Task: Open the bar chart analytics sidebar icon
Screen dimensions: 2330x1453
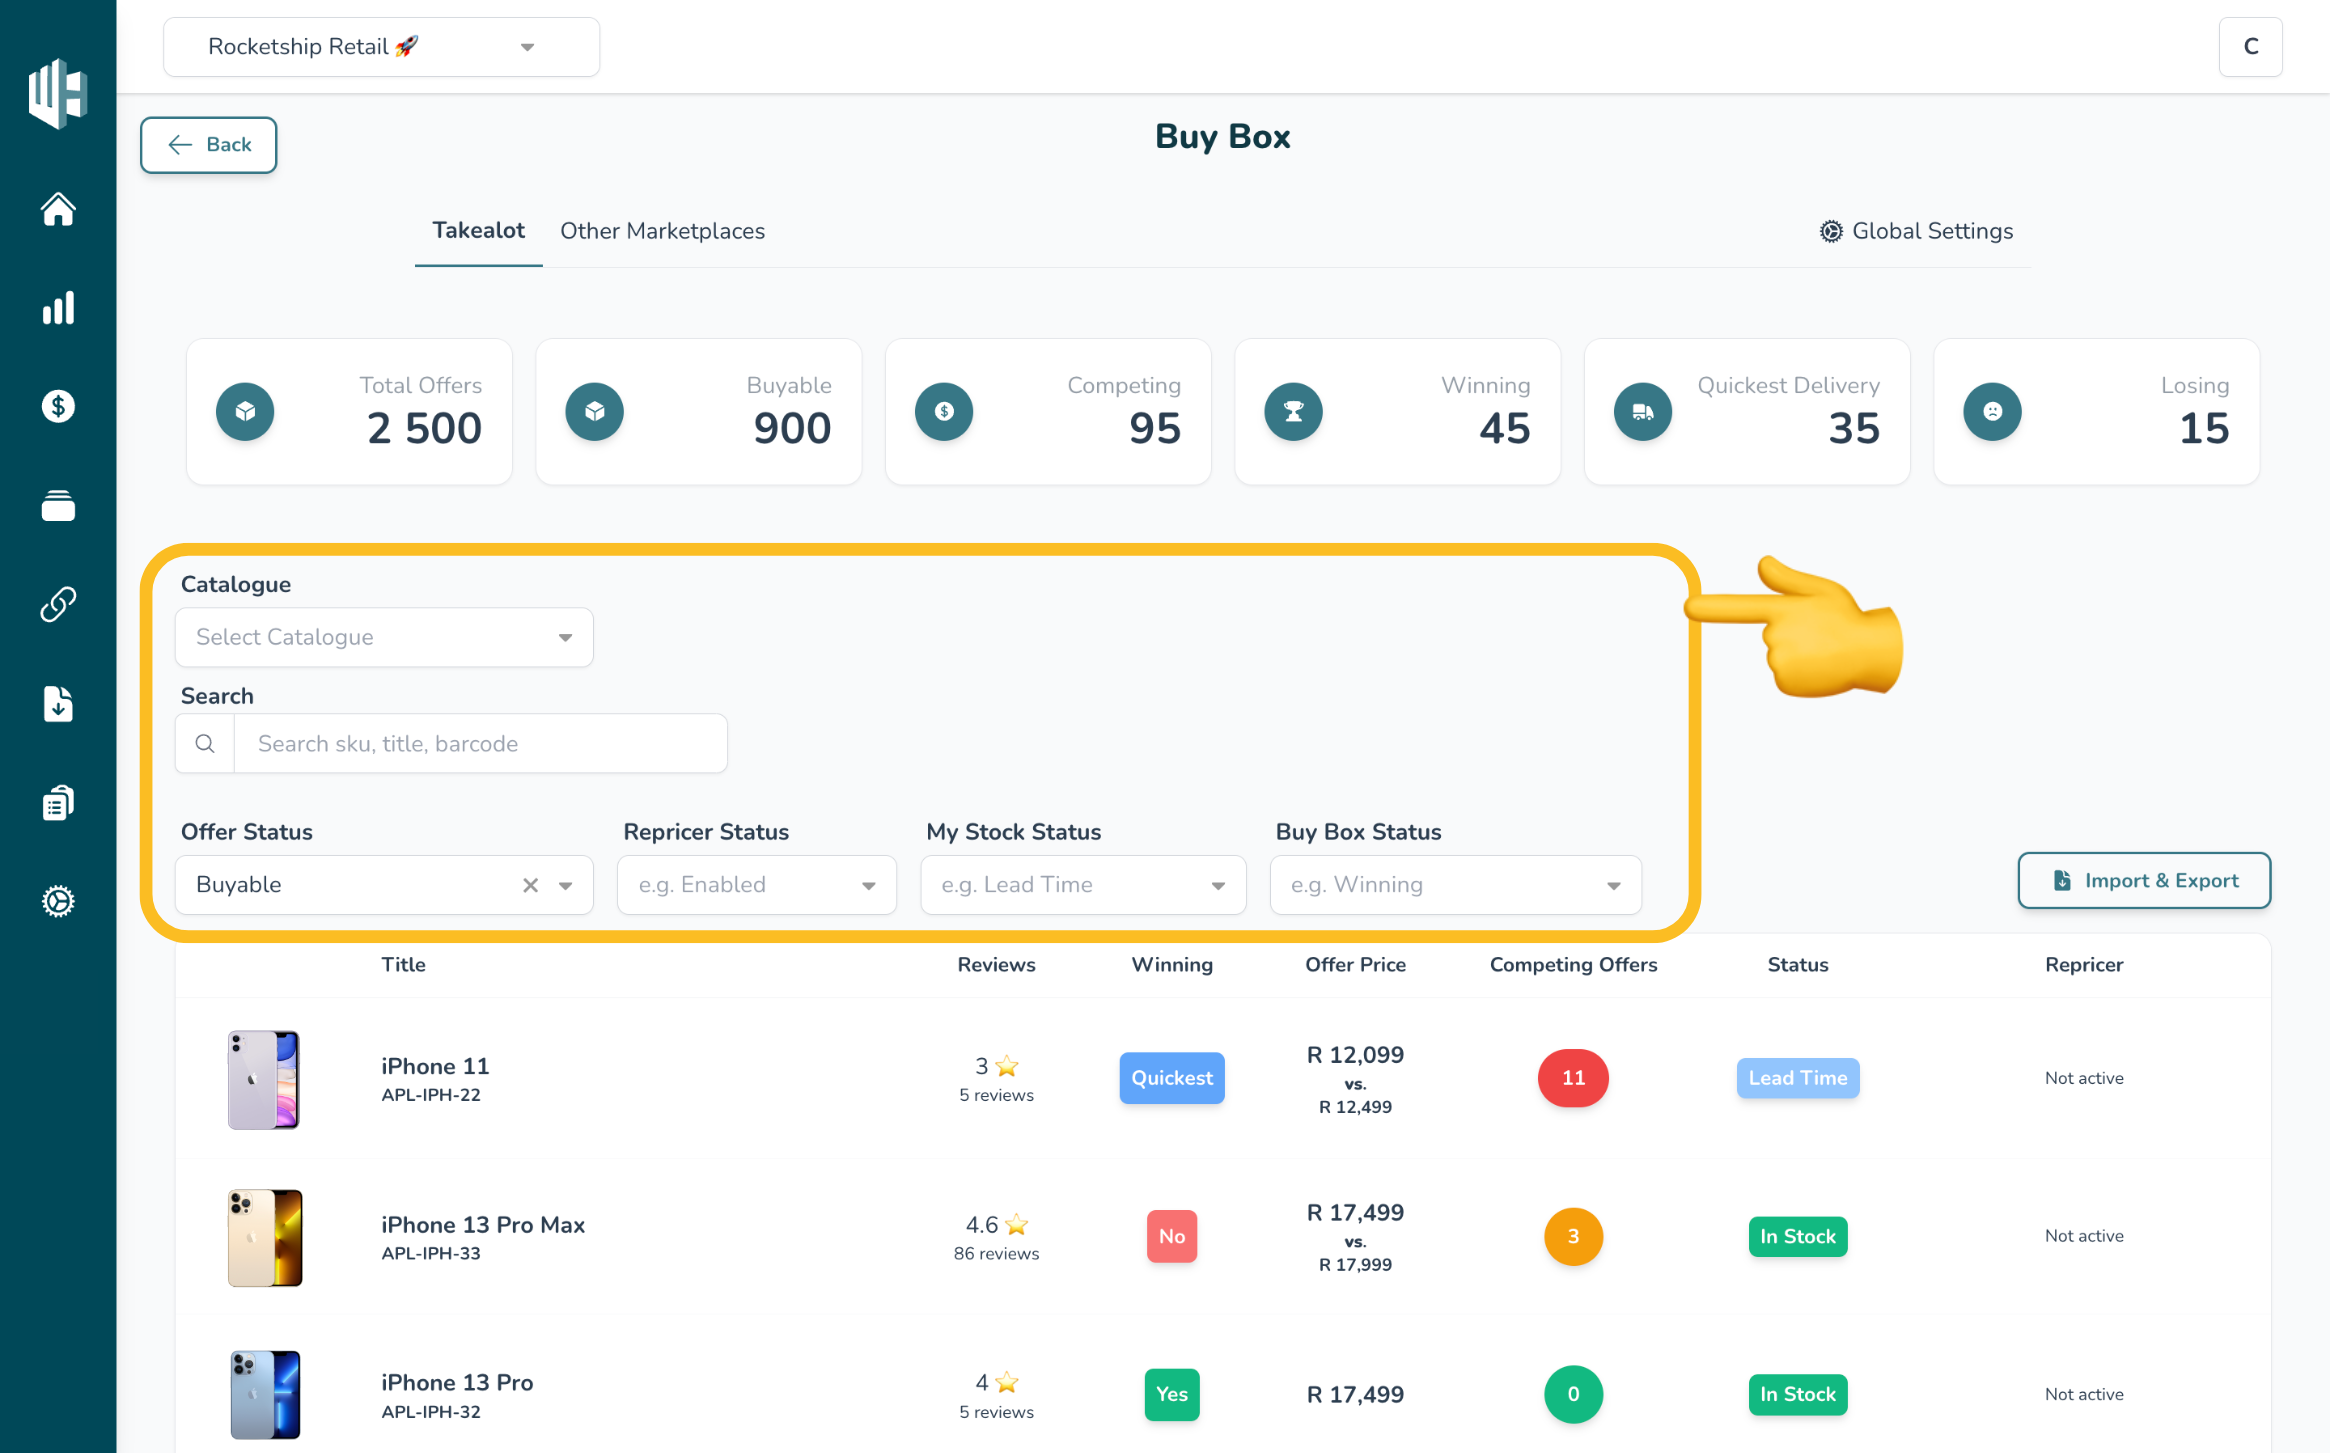Action: pyautogui.click(x=58, y=308)
